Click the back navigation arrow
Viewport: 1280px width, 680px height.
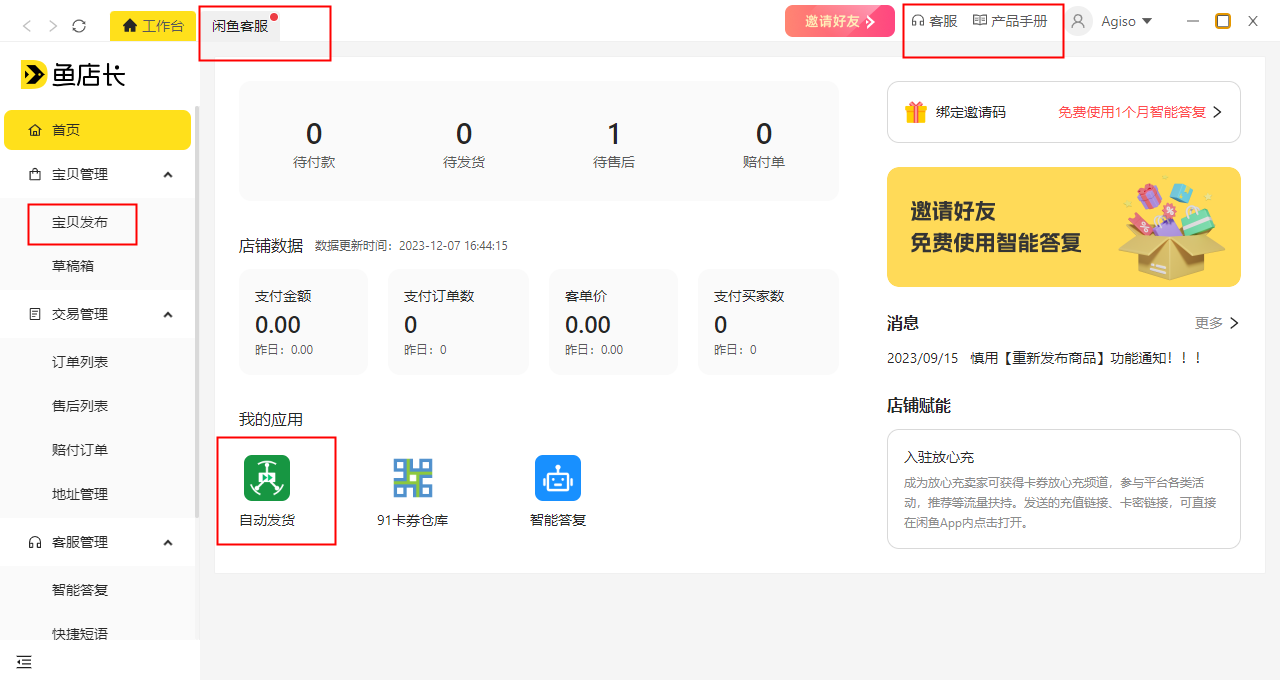[x=27, y=25]
